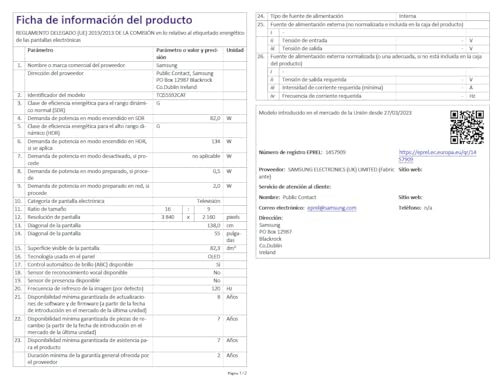Click the 'Intensidad de corriente requerida' label
The width and height of the screenshot is (500, 391).
pos(332,88)
